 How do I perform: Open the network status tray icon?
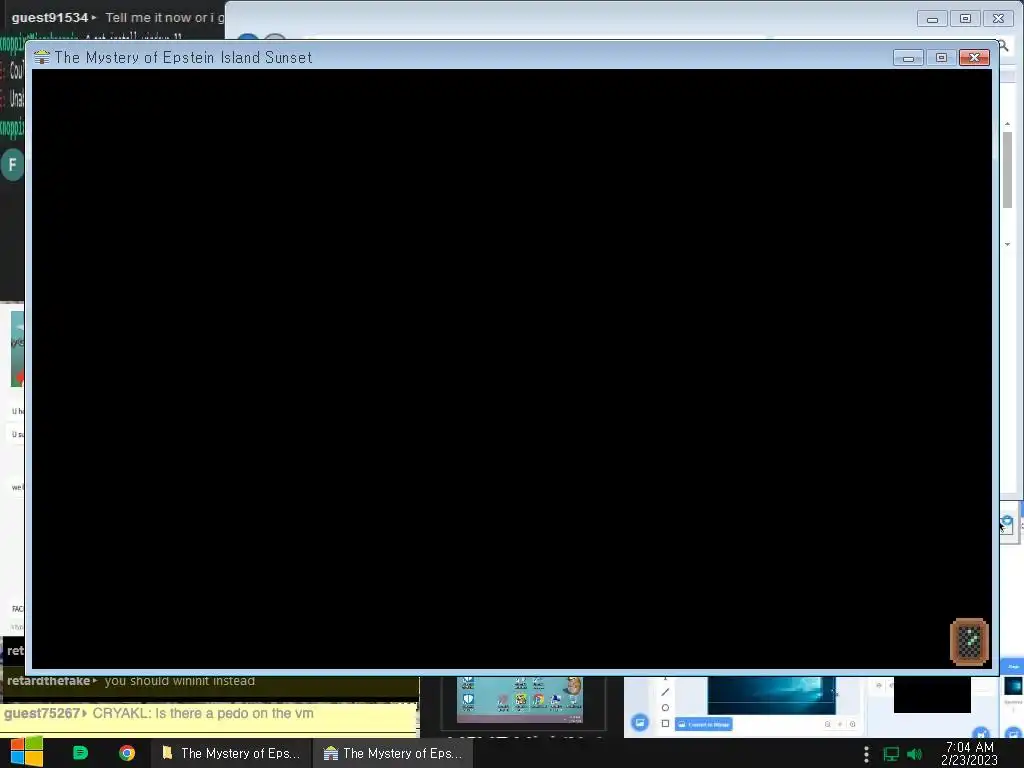(891, 754)
